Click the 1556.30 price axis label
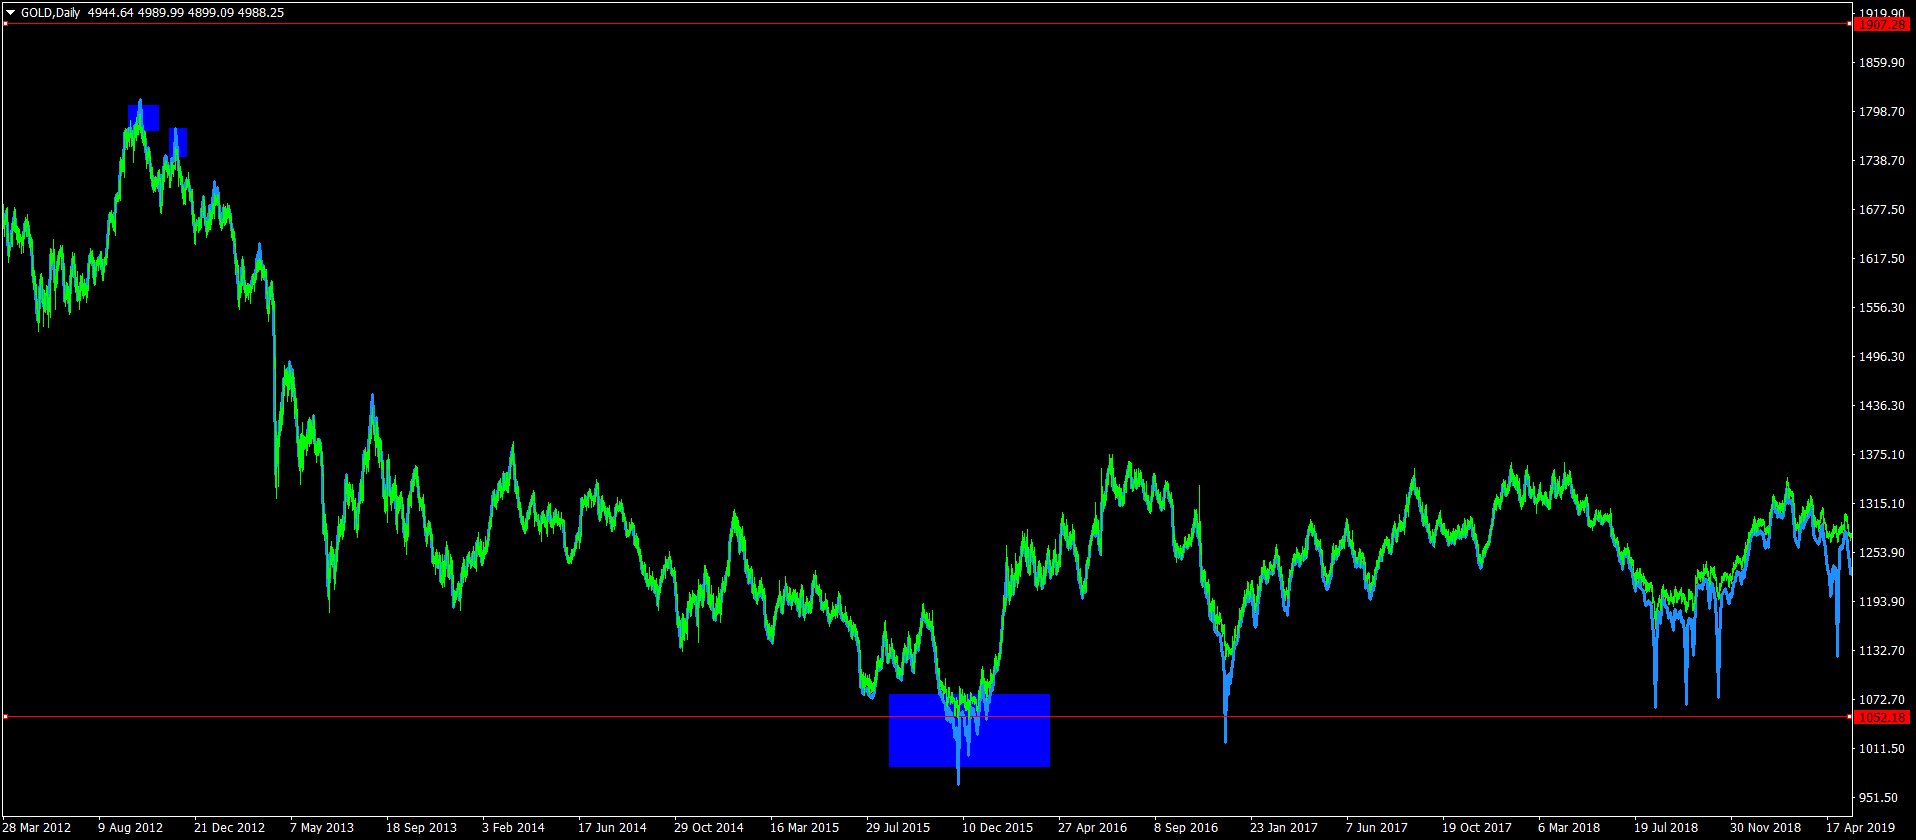1916x840 pixels. [x=1881, y=307]
